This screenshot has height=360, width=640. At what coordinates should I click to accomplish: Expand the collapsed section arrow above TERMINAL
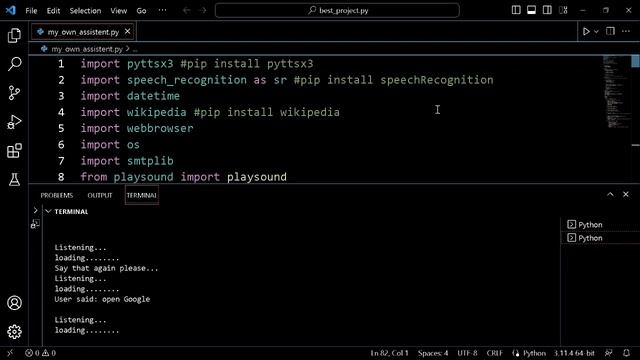pyautogui.click(x=36, y=211)
